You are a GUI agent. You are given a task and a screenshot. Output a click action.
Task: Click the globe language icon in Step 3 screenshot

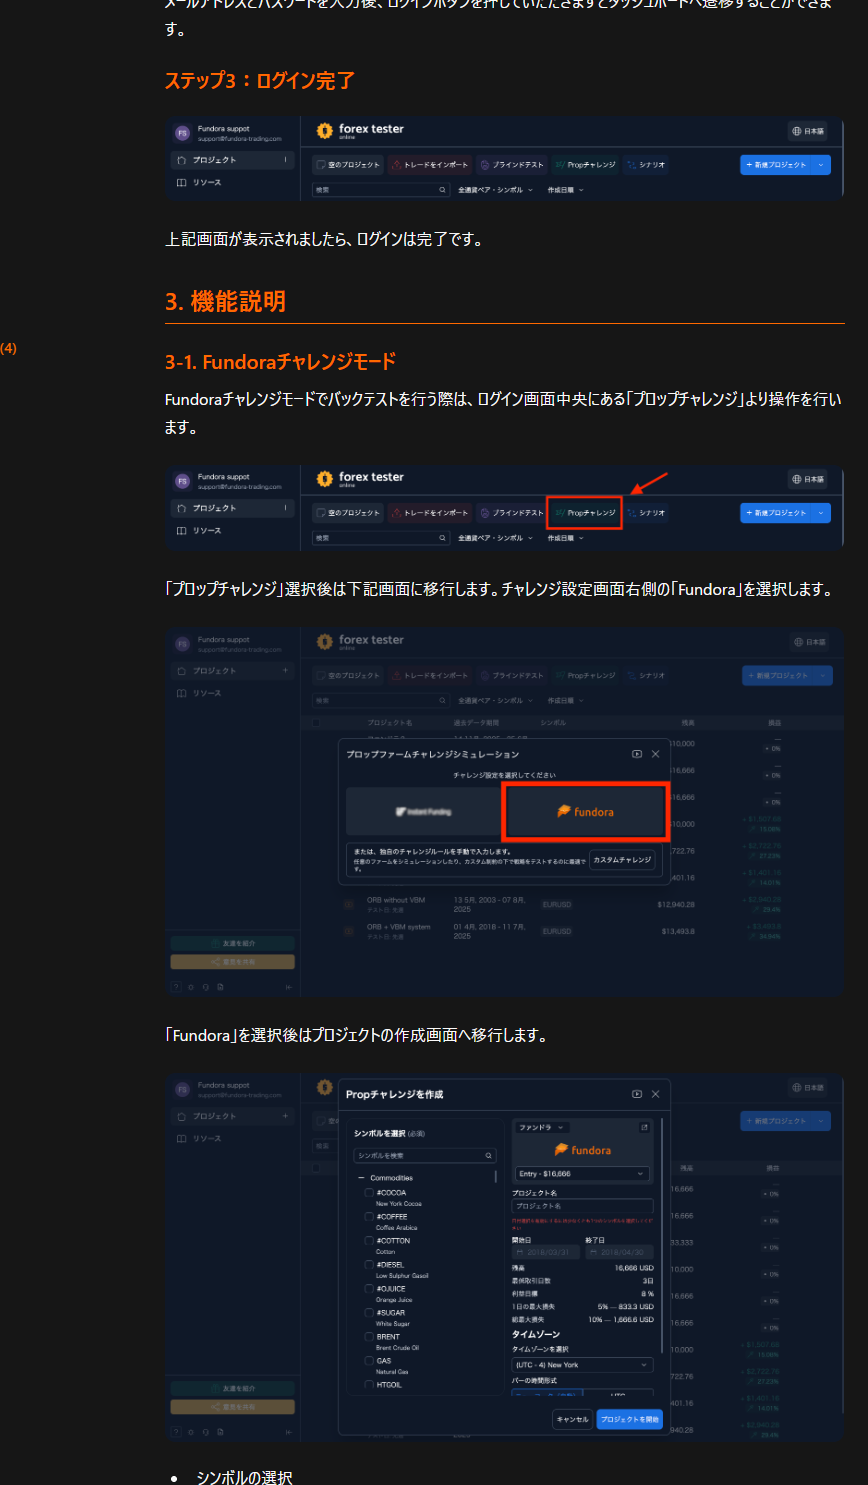pyautogui.click(x=797, y=131)
